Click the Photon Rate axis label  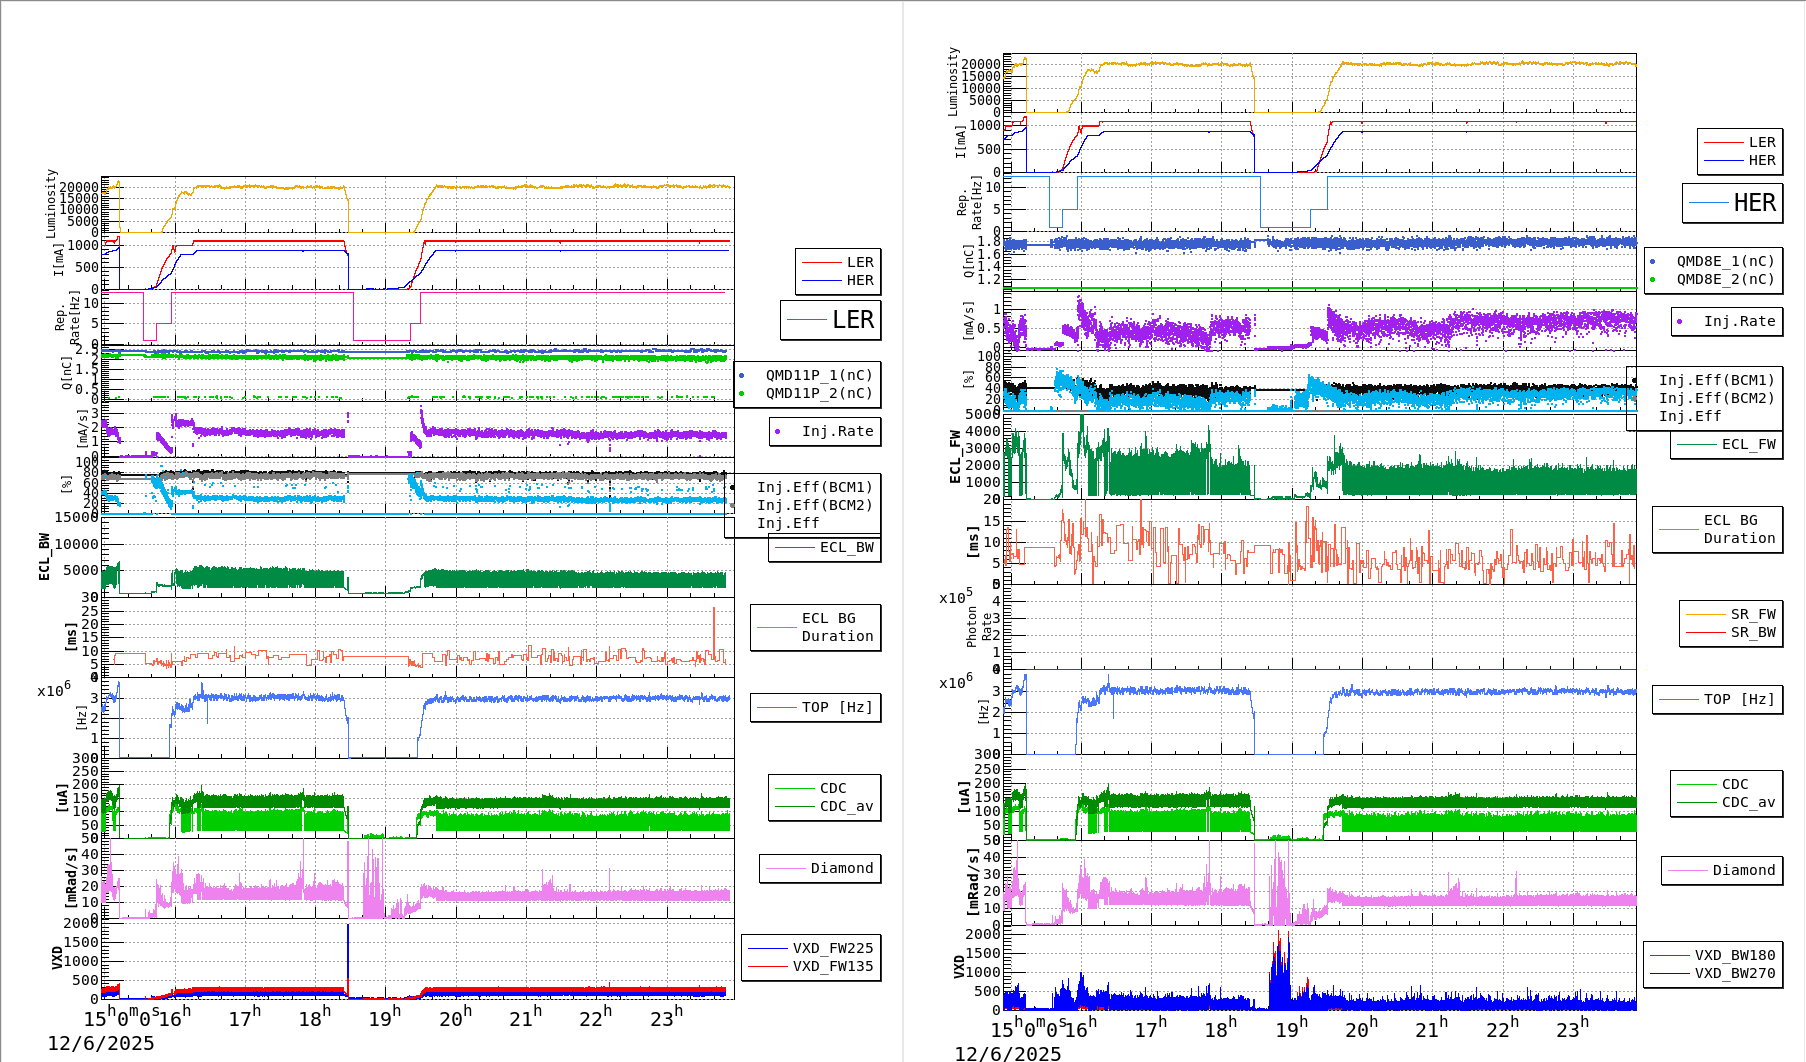click(x=979, y=627)
